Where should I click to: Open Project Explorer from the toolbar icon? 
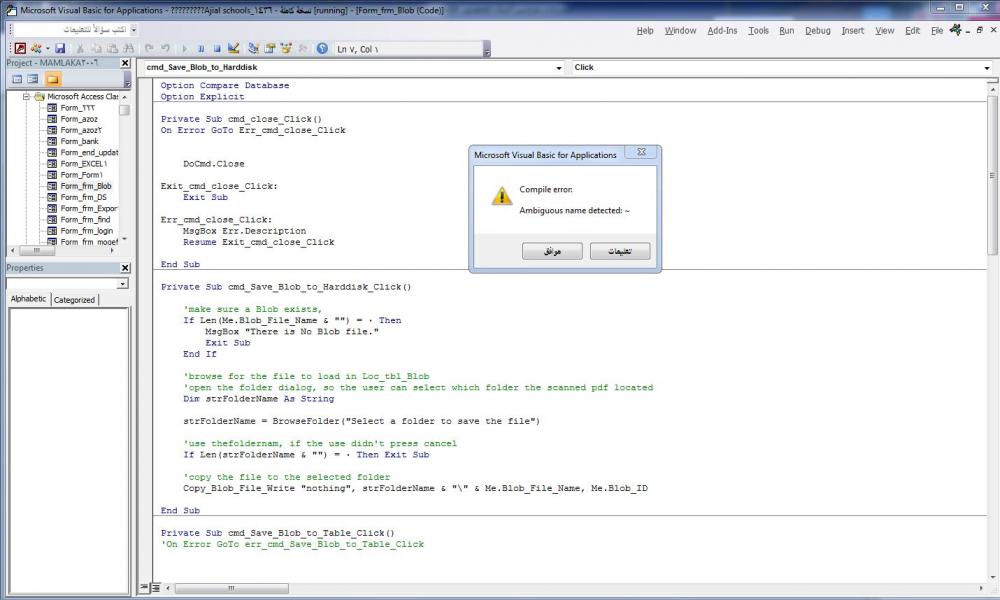pos(253,48)
